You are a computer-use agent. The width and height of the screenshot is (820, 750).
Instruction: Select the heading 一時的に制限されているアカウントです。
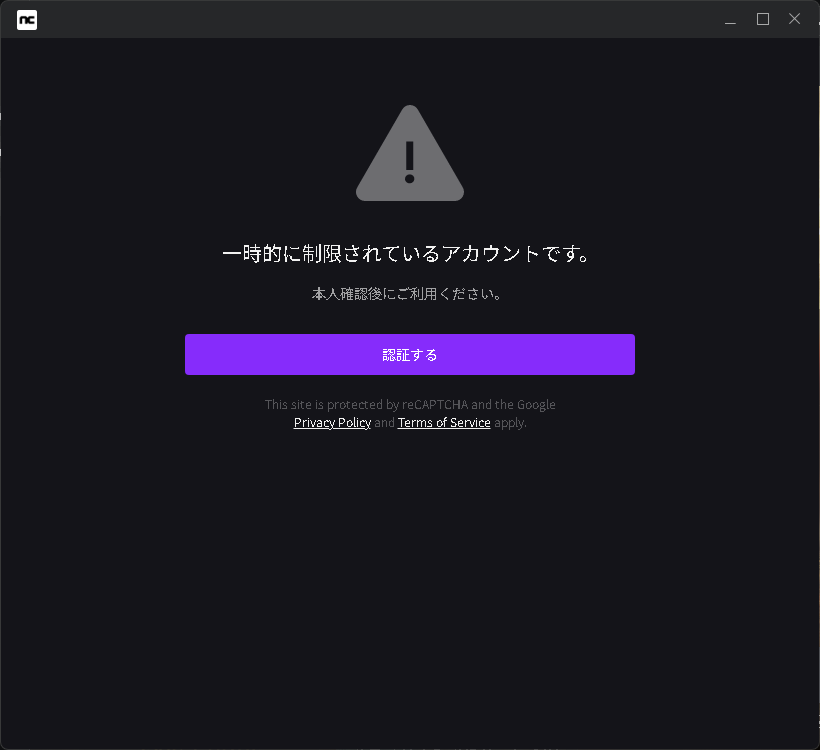[406, 254]
